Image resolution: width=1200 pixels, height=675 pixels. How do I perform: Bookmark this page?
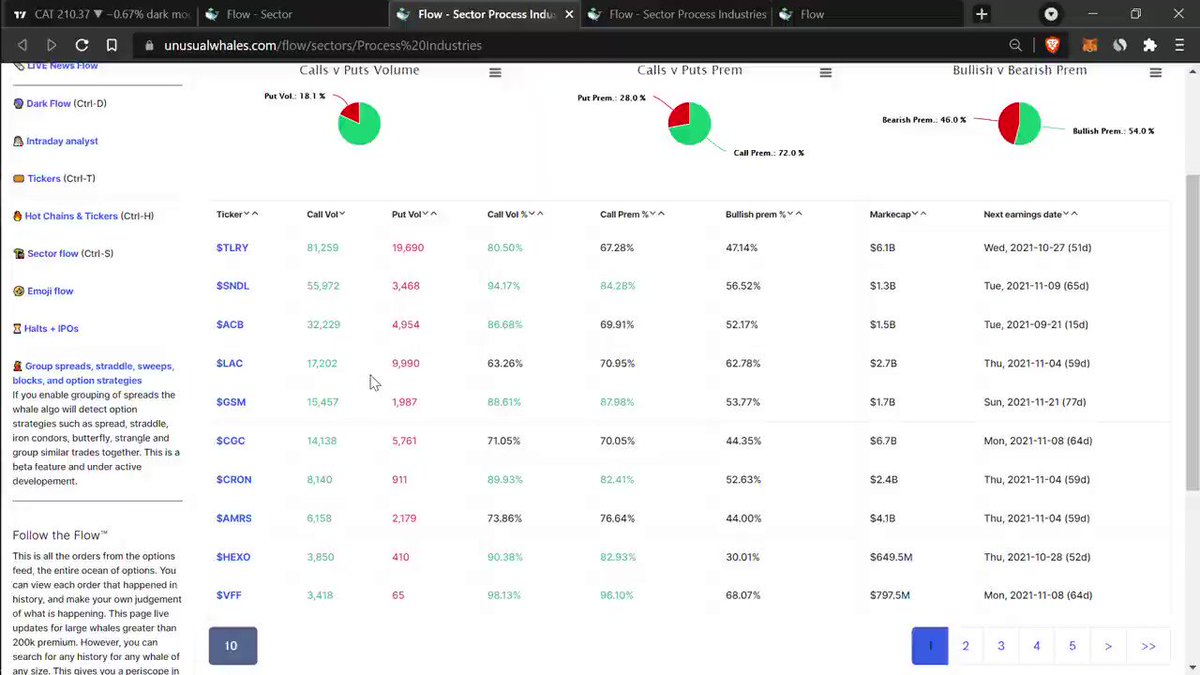pyautogui.click(x=112, y=45)
